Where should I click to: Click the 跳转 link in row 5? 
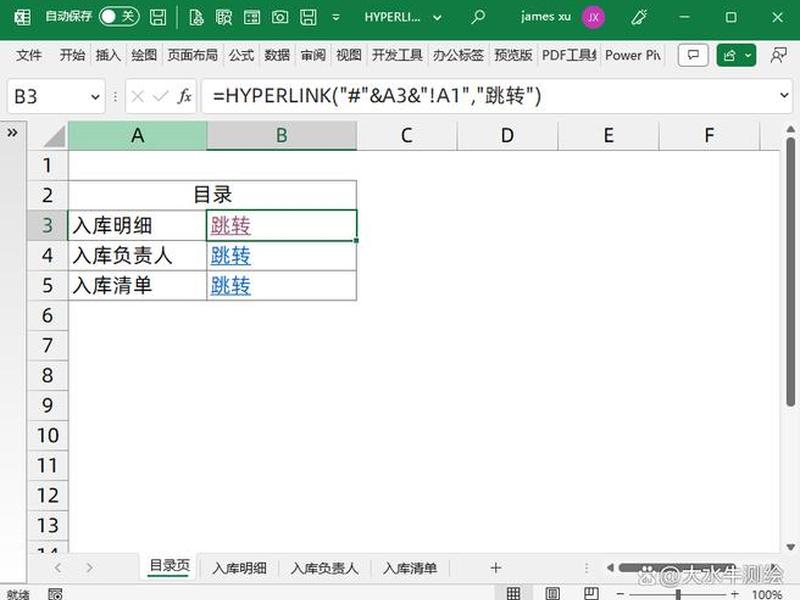[x=231, y=285]
